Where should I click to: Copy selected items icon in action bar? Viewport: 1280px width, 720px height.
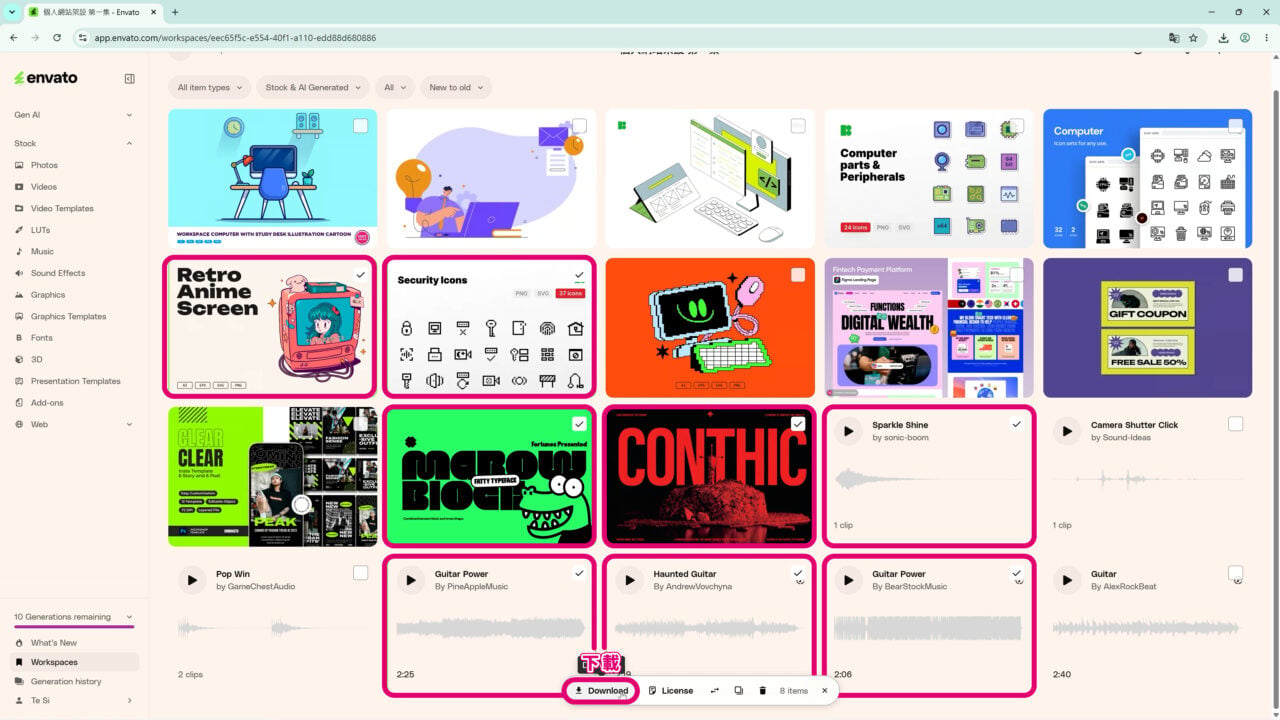point(738,691)
